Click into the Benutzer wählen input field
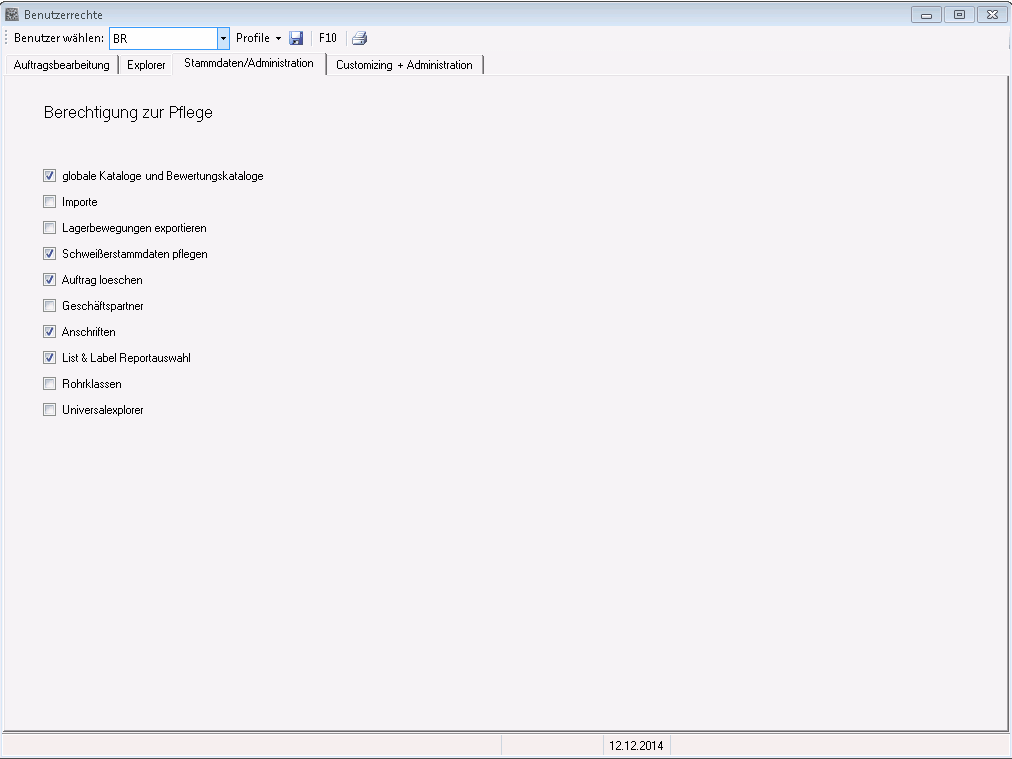This screenshot has width=1012, height=759. 163,38
